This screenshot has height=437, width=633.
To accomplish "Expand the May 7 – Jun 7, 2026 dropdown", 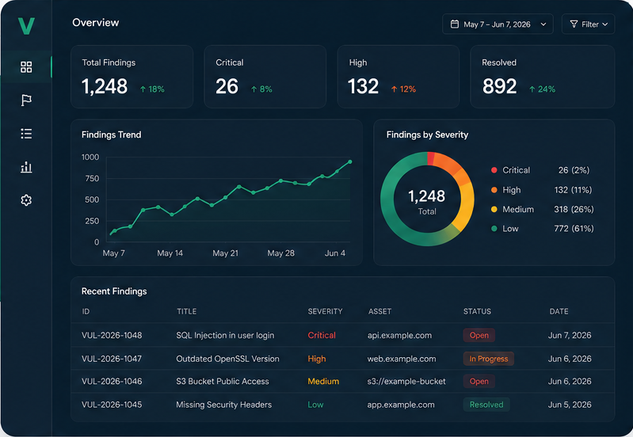I will pyautogui.click(x=498, y=24).
